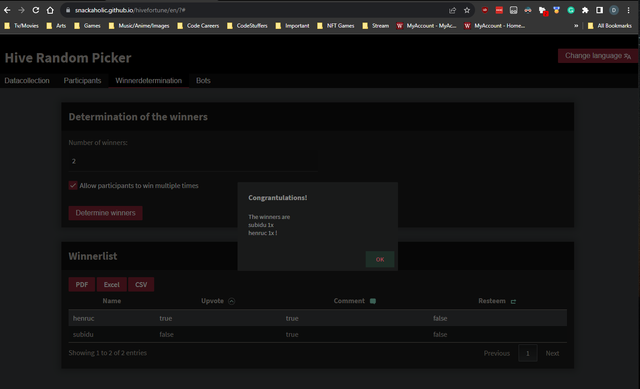The height and width of the screenshot is (389, 640).
Task: Reload the page
Action: (36, 10)
